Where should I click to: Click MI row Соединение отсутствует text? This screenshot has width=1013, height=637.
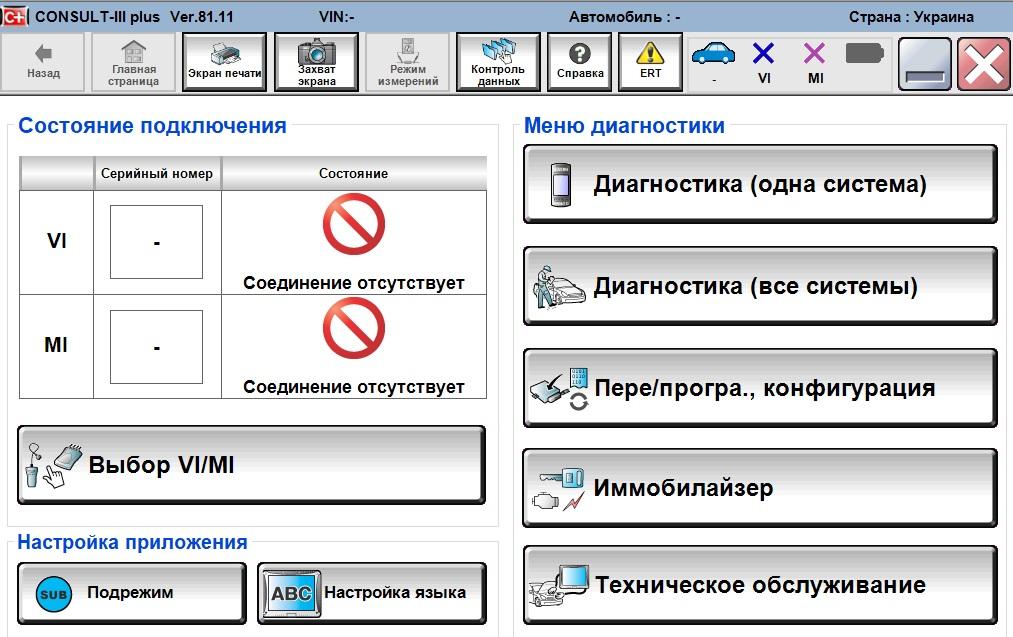353,387
